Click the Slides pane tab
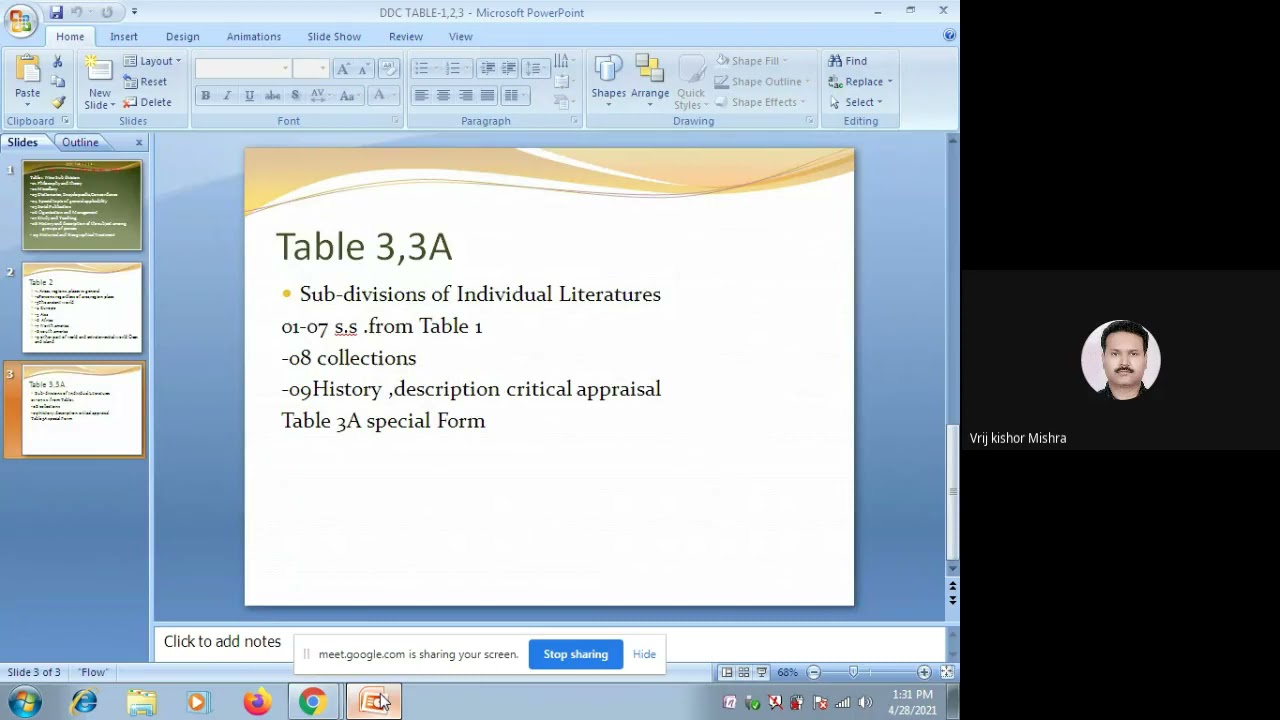This screenshot has width=1280, height=720. coord(23,142)
